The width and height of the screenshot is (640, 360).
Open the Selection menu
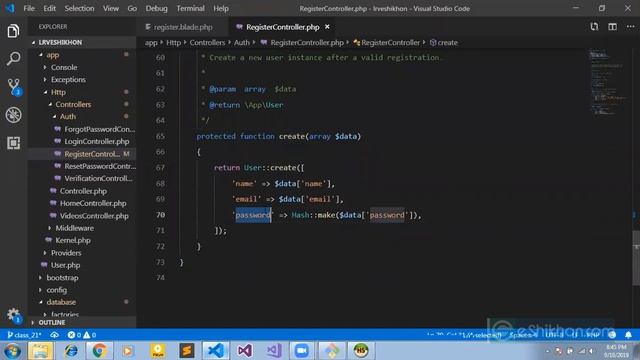tap(79, 8)
